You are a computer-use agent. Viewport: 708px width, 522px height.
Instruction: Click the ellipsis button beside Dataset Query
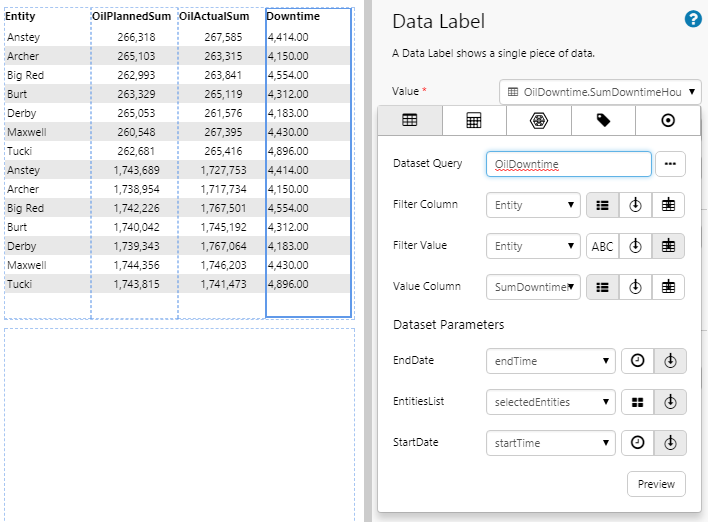coord(670,164)
